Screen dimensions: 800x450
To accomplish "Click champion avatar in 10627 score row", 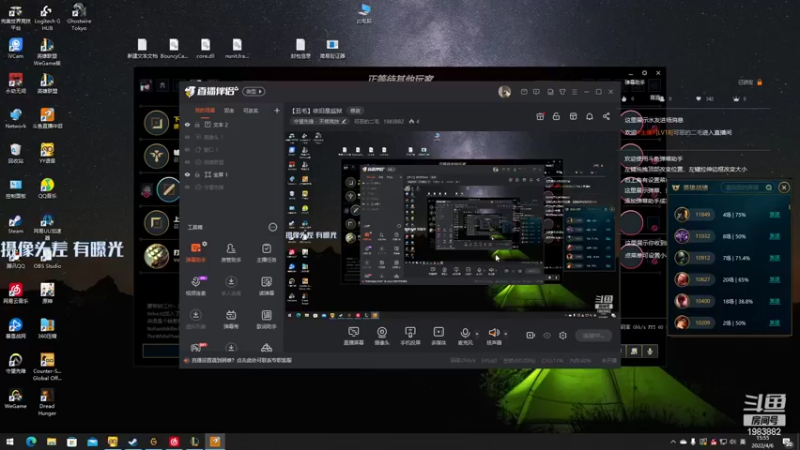I will [682, 280].
